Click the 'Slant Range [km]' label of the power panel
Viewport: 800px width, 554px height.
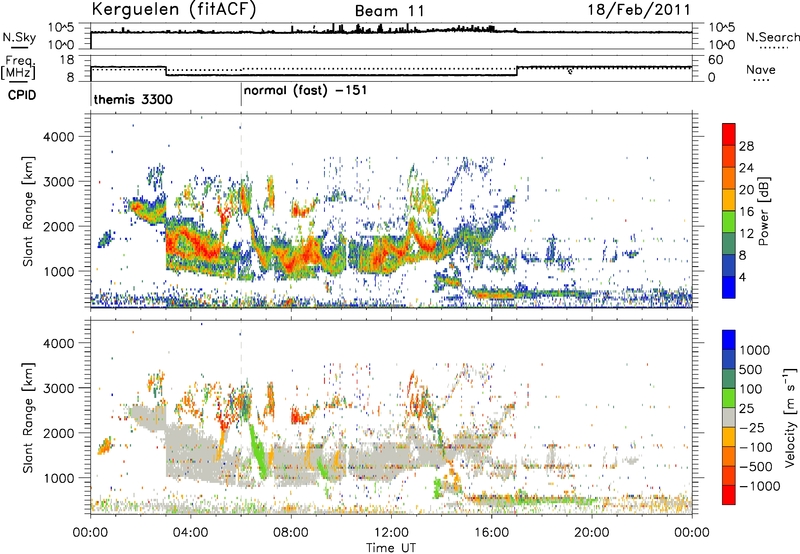pyautogui.click(x=28, y=211)
